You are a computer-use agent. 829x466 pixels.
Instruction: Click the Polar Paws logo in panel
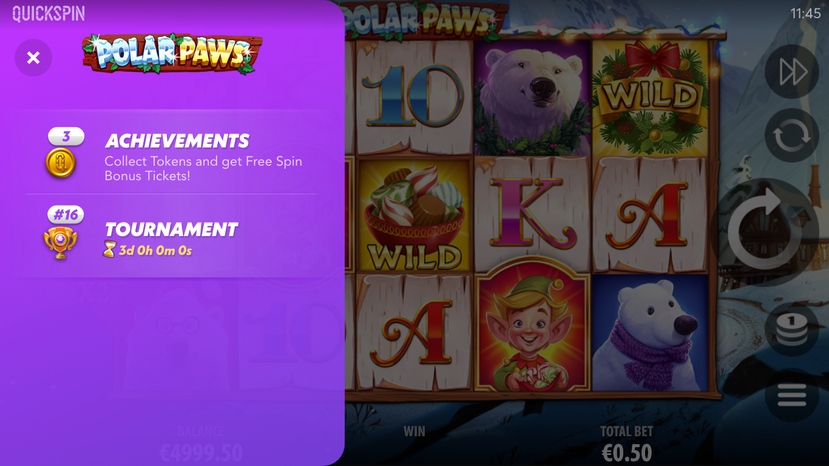pos(172,54)
